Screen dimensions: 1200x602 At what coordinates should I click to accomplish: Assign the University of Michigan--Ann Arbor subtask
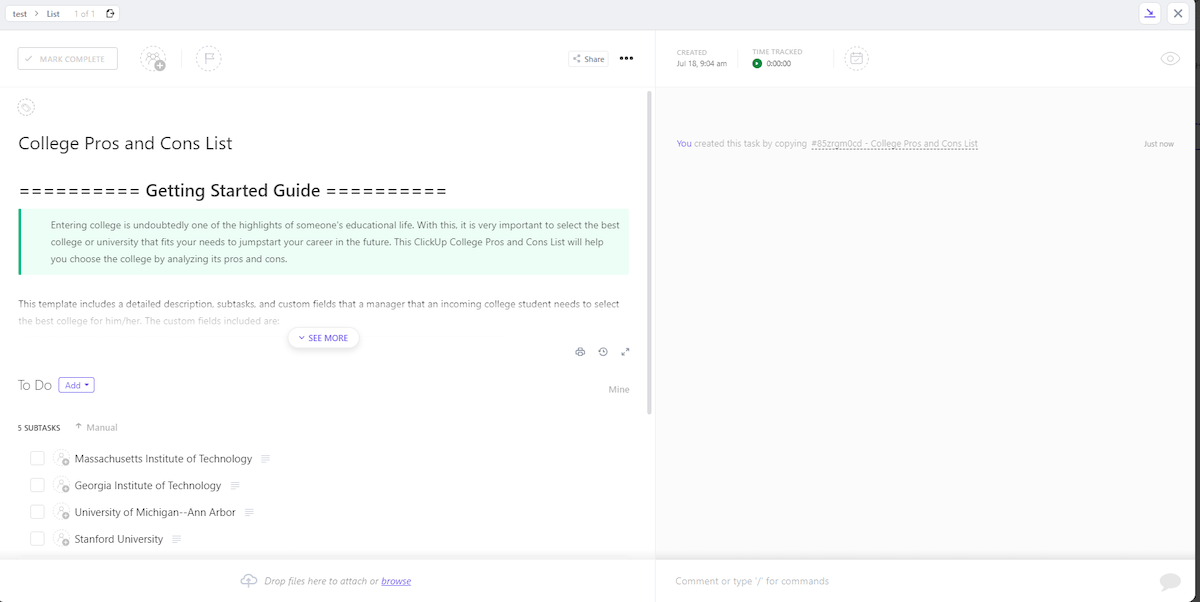pos(61,512)
